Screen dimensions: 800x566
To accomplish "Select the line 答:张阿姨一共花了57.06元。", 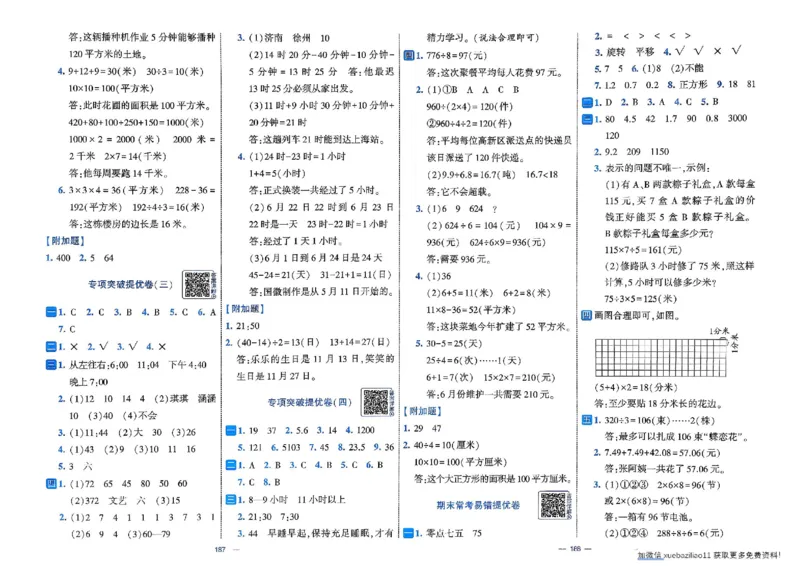I will (666, 469).
